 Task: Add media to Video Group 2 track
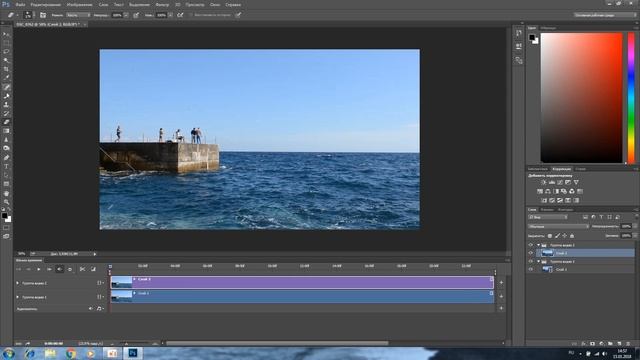point(501,282)
